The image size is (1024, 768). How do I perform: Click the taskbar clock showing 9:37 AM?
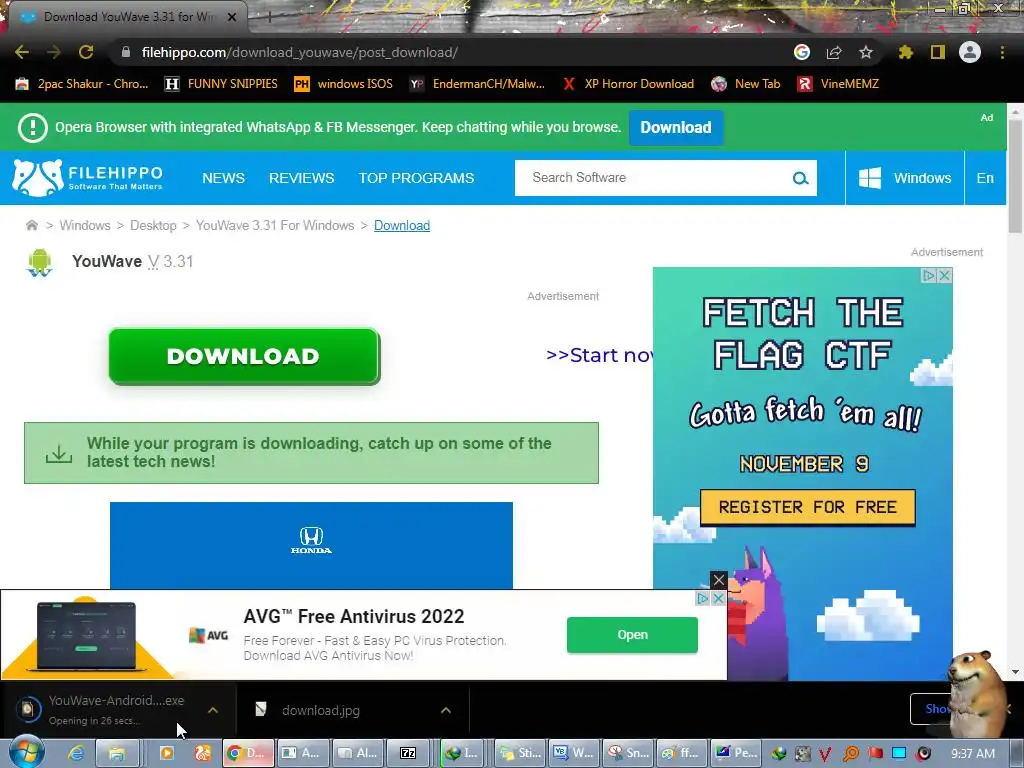972,754
